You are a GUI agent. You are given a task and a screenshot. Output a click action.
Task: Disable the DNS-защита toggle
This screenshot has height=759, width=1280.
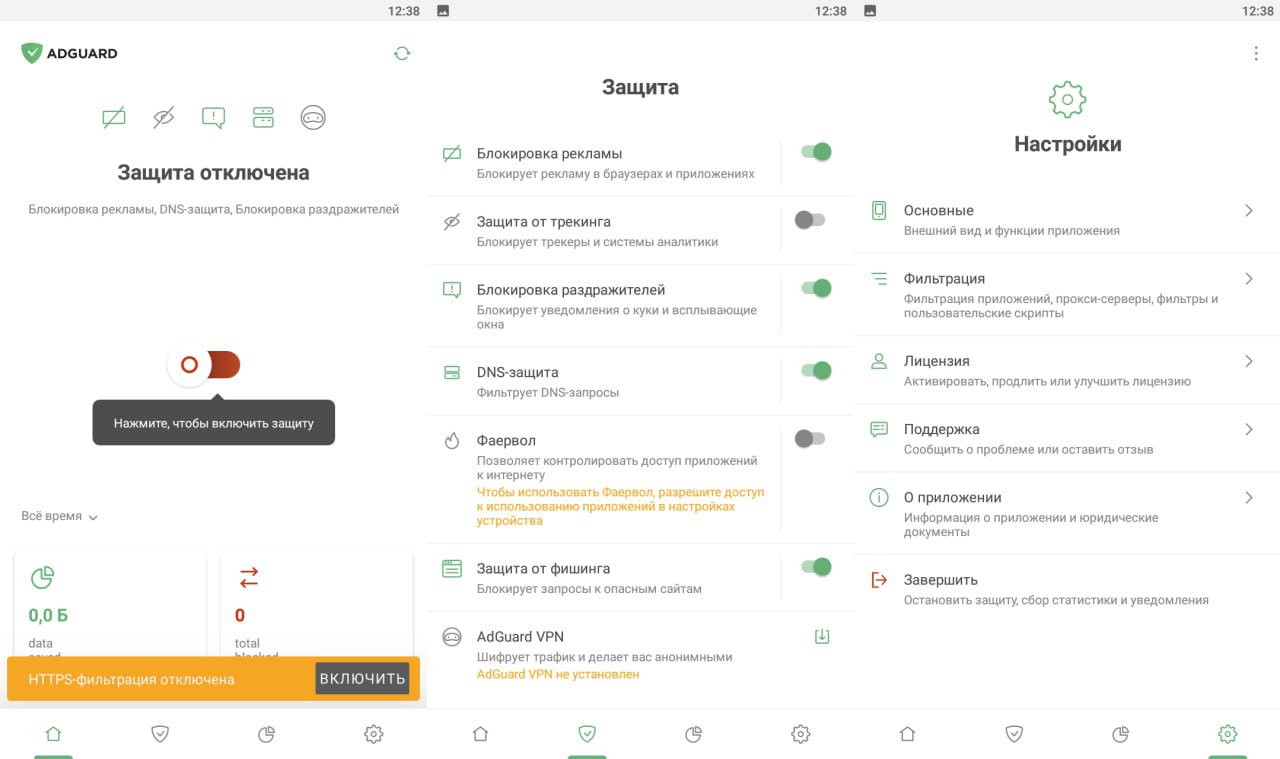click(x=816, y=371)
